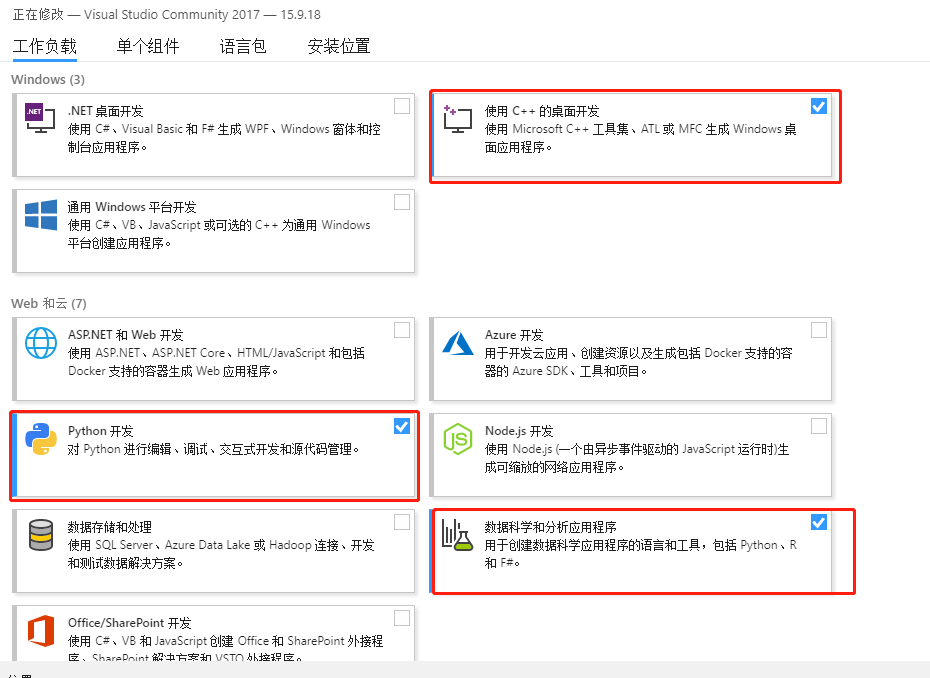Switch to the 语言包 tab

(243, 46)
